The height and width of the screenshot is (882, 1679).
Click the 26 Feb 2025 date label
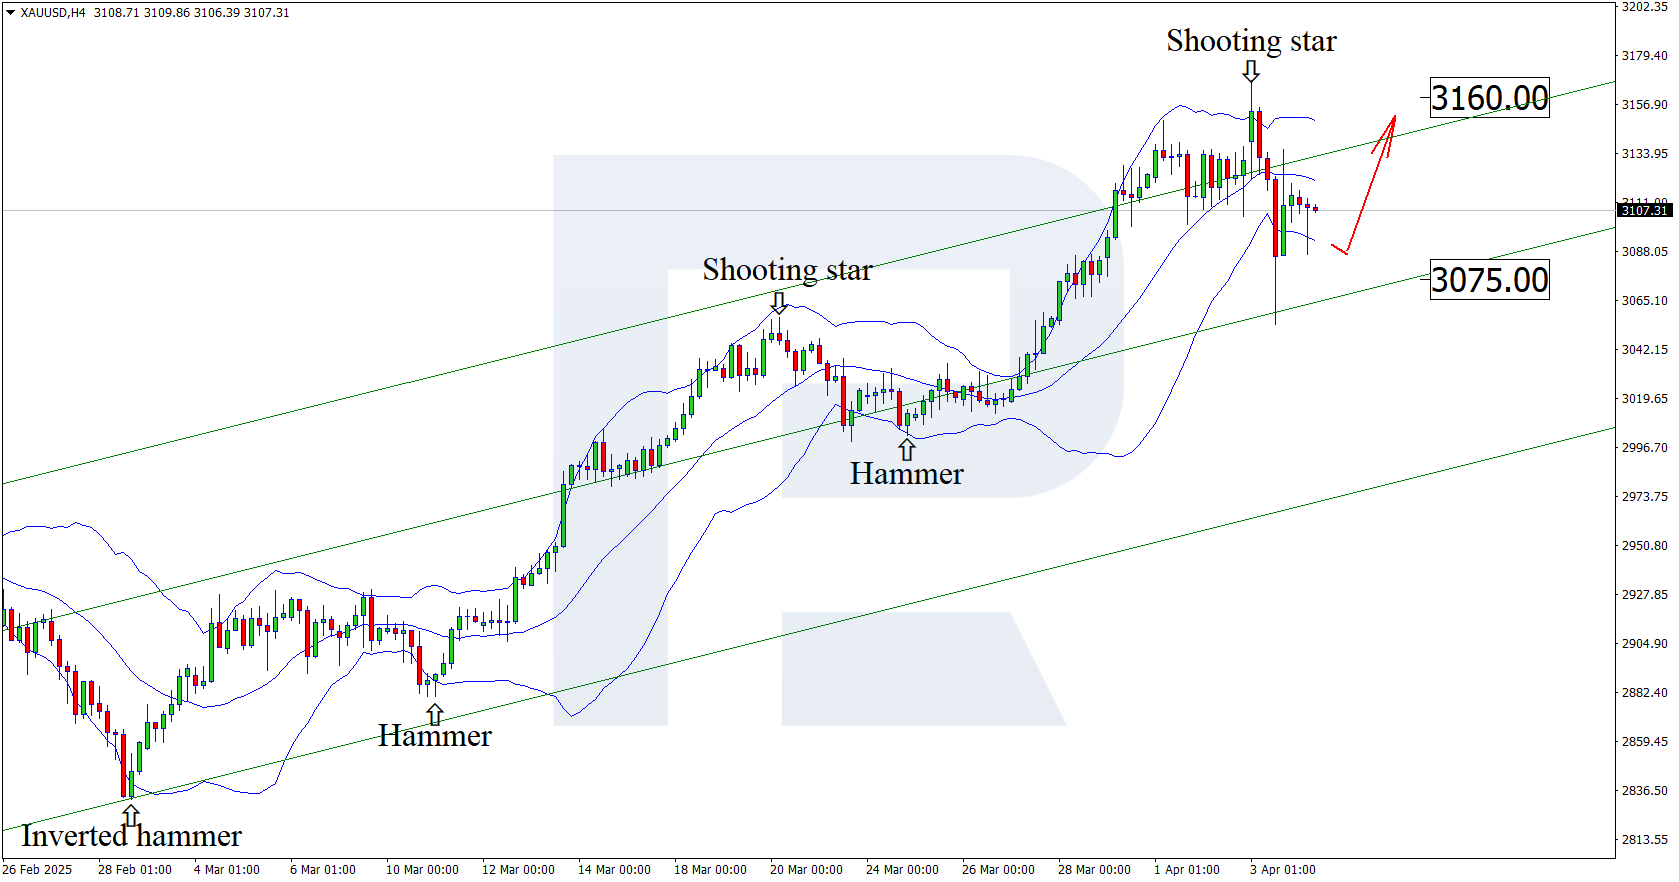[38, 870]
